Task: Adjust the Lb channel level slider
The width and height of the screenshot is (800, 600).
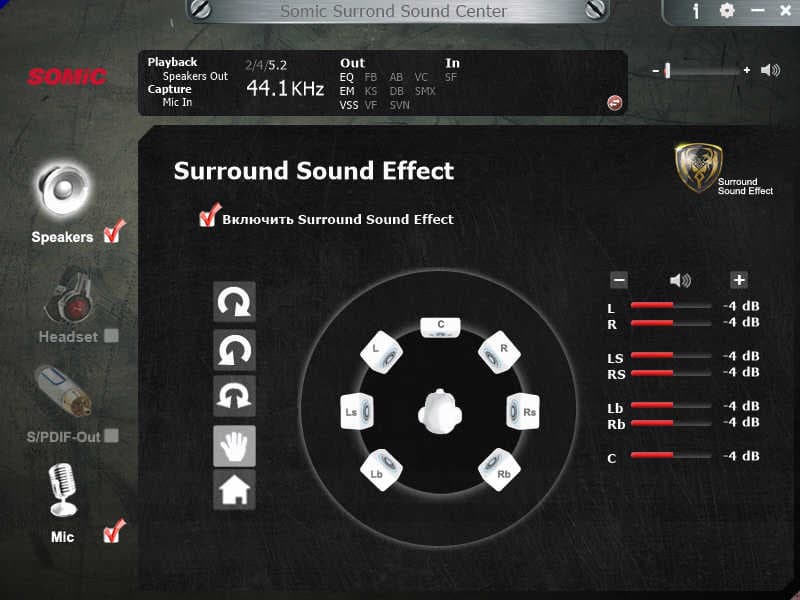Action: click(671, 405)
